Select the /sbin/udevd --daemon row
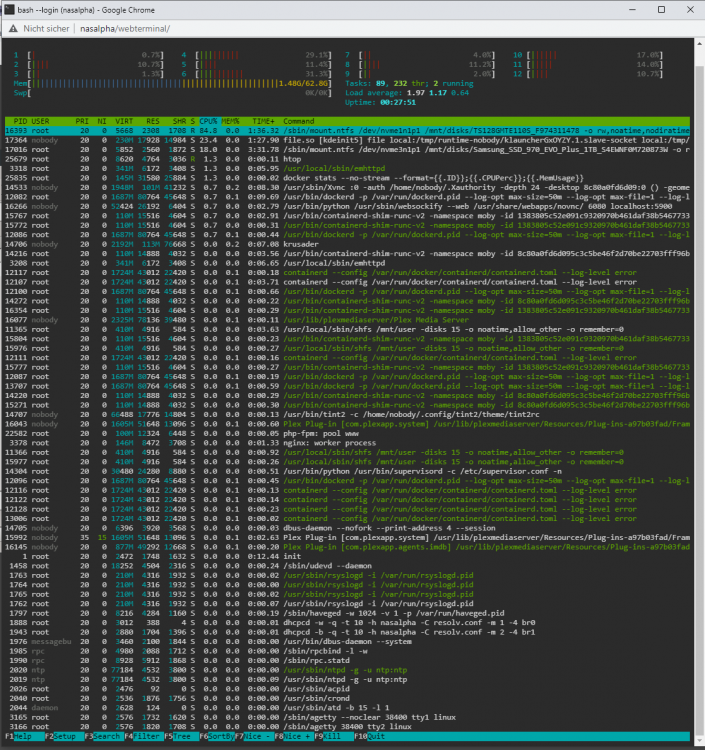705x750 pixels. 347,566
